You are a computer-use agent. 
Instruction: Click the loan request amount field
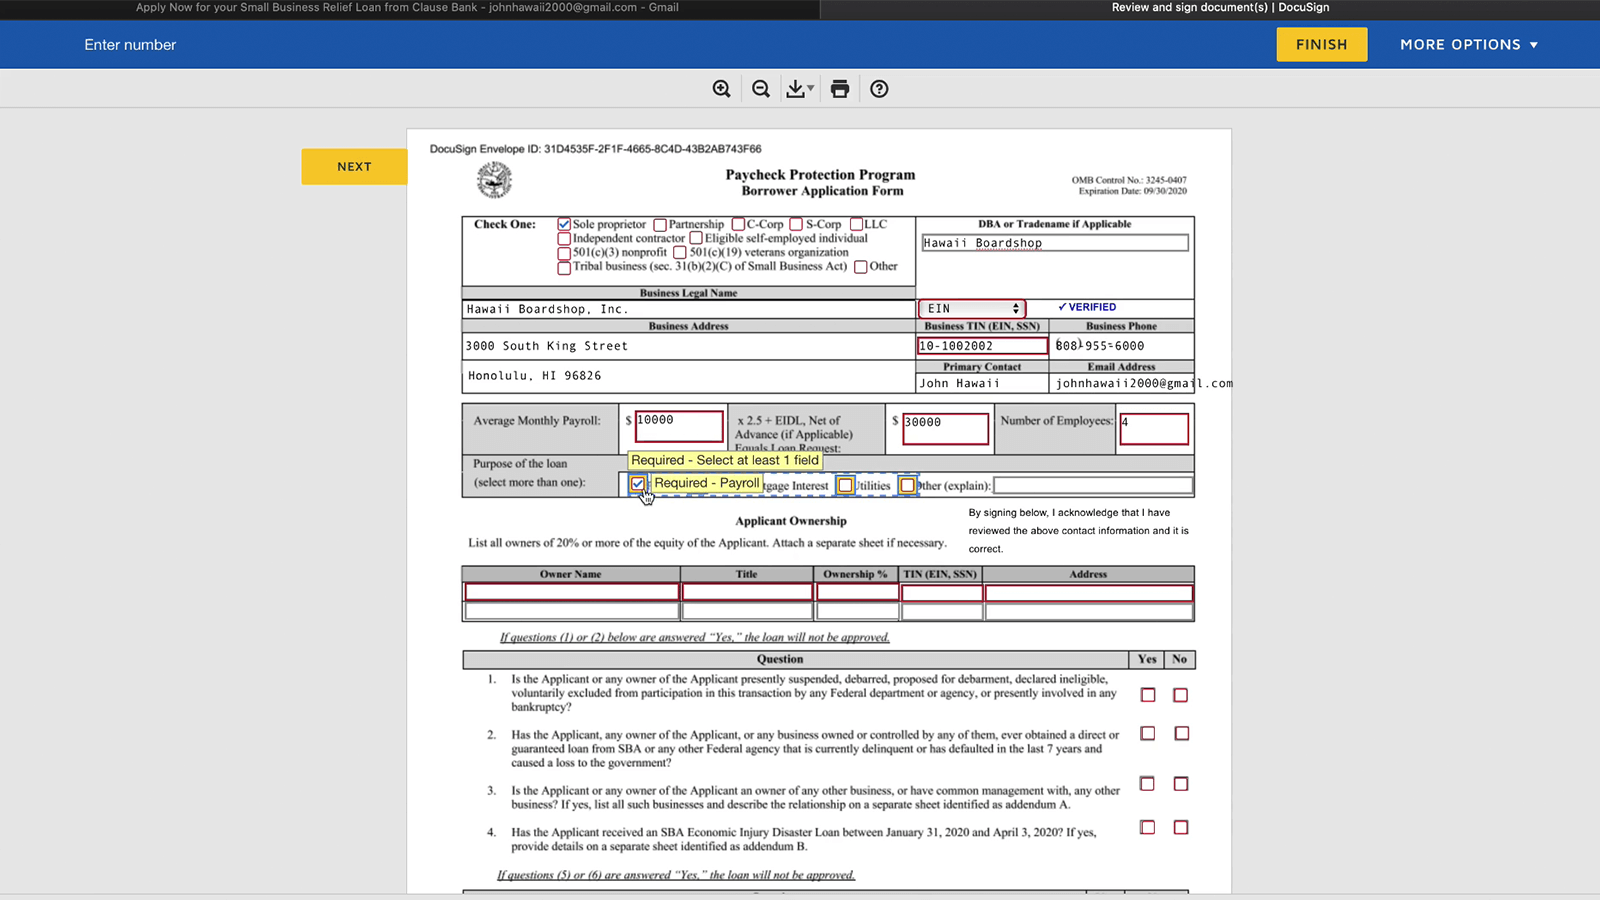[945, 428]
